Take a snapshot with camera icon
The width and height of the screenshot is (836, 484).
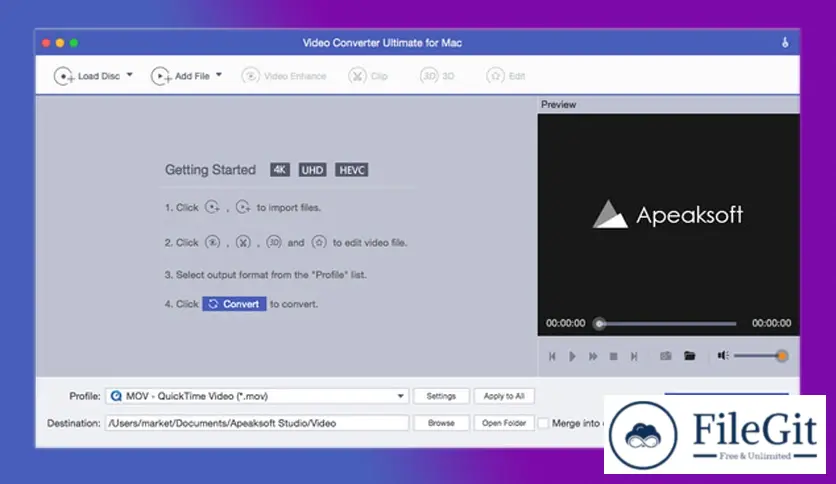666,356
